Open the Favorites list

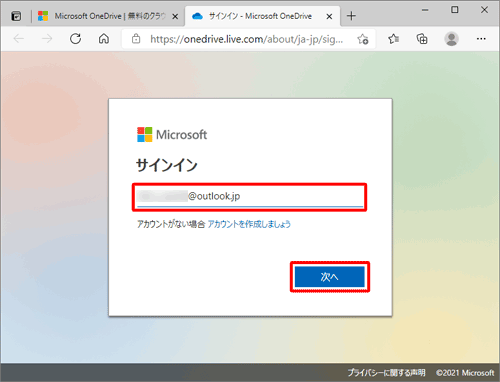point(394,39)
